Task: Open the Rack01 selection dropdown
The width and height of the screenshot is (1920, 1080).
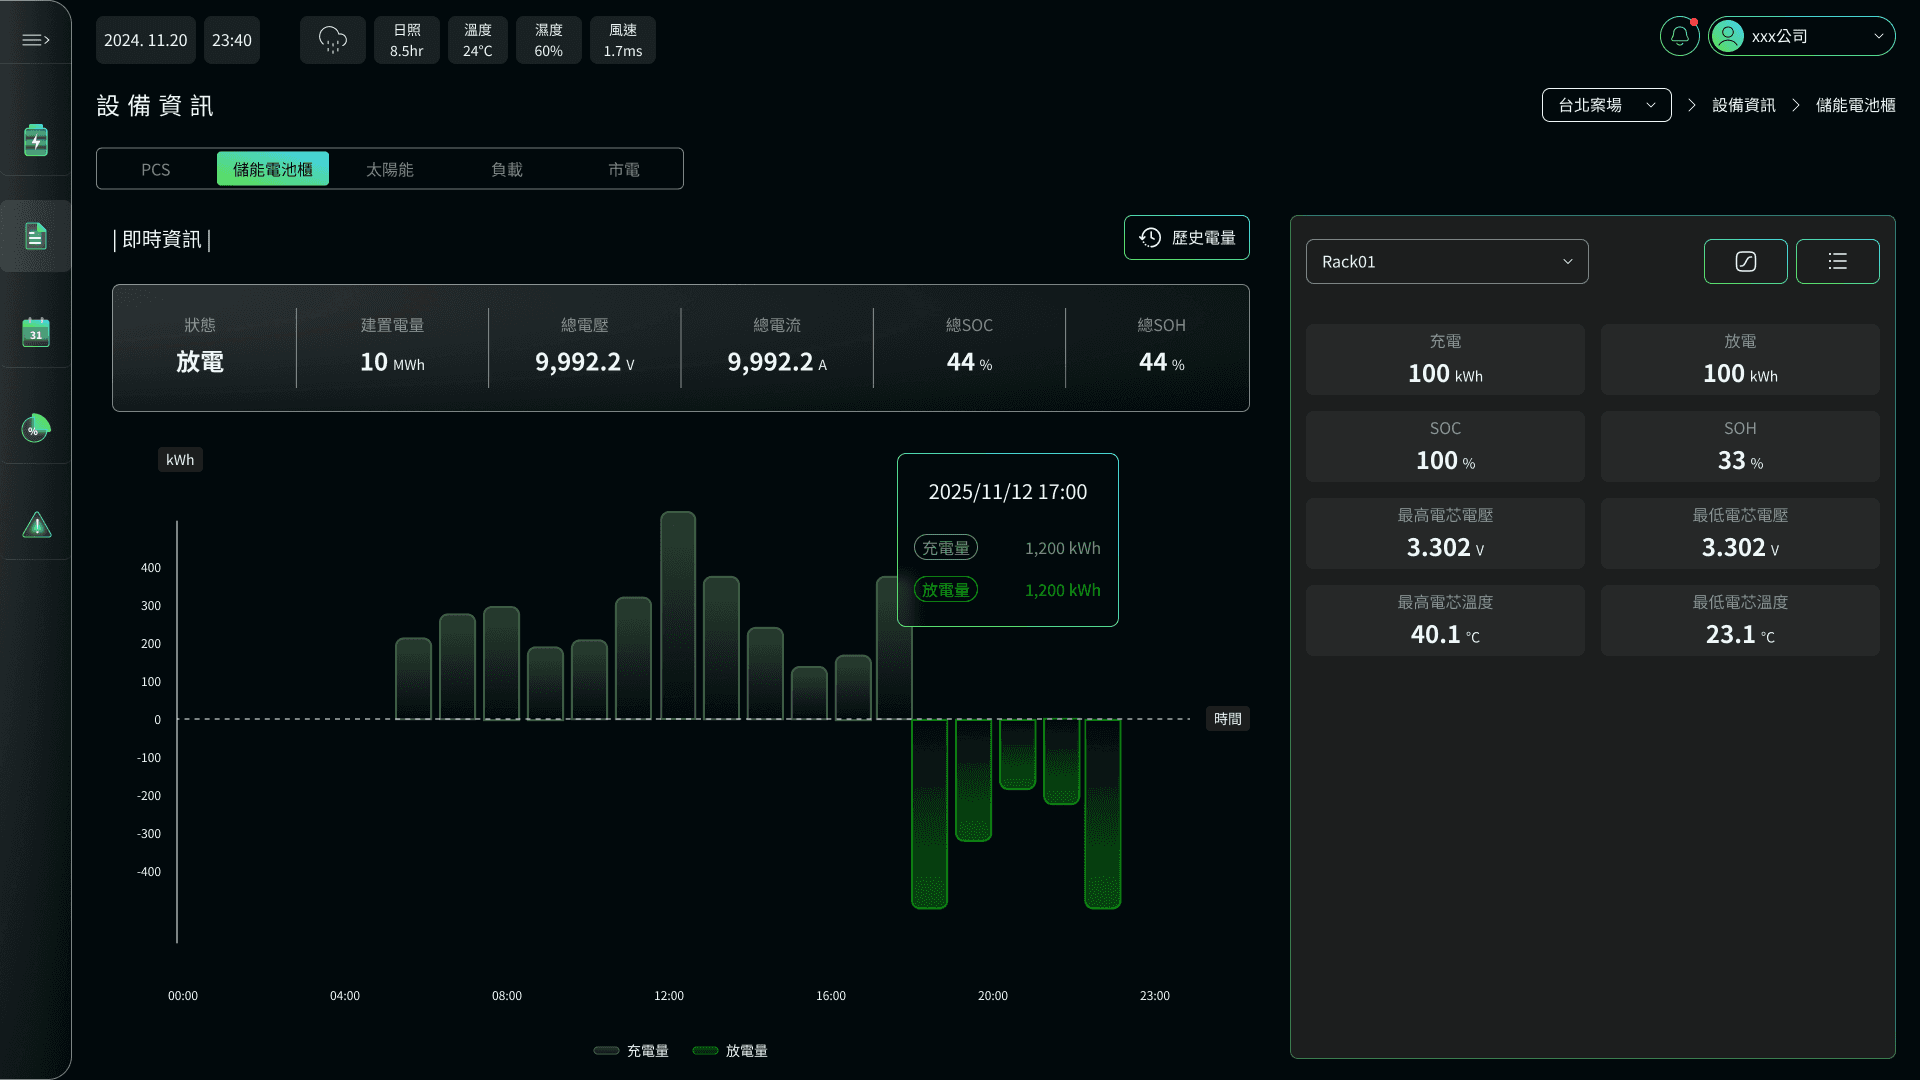Action: pos(1446,261)
